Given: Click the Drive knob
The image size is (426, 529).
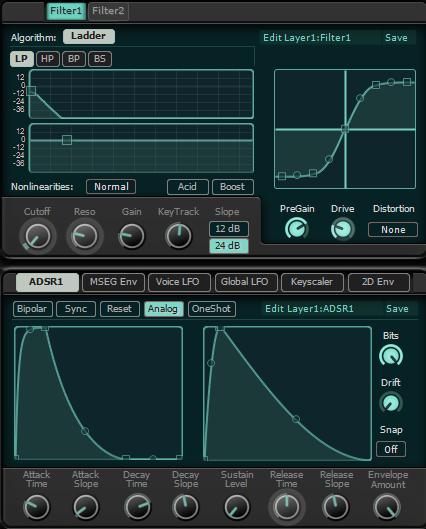Looking at the screenshot, I should point(342,229).
